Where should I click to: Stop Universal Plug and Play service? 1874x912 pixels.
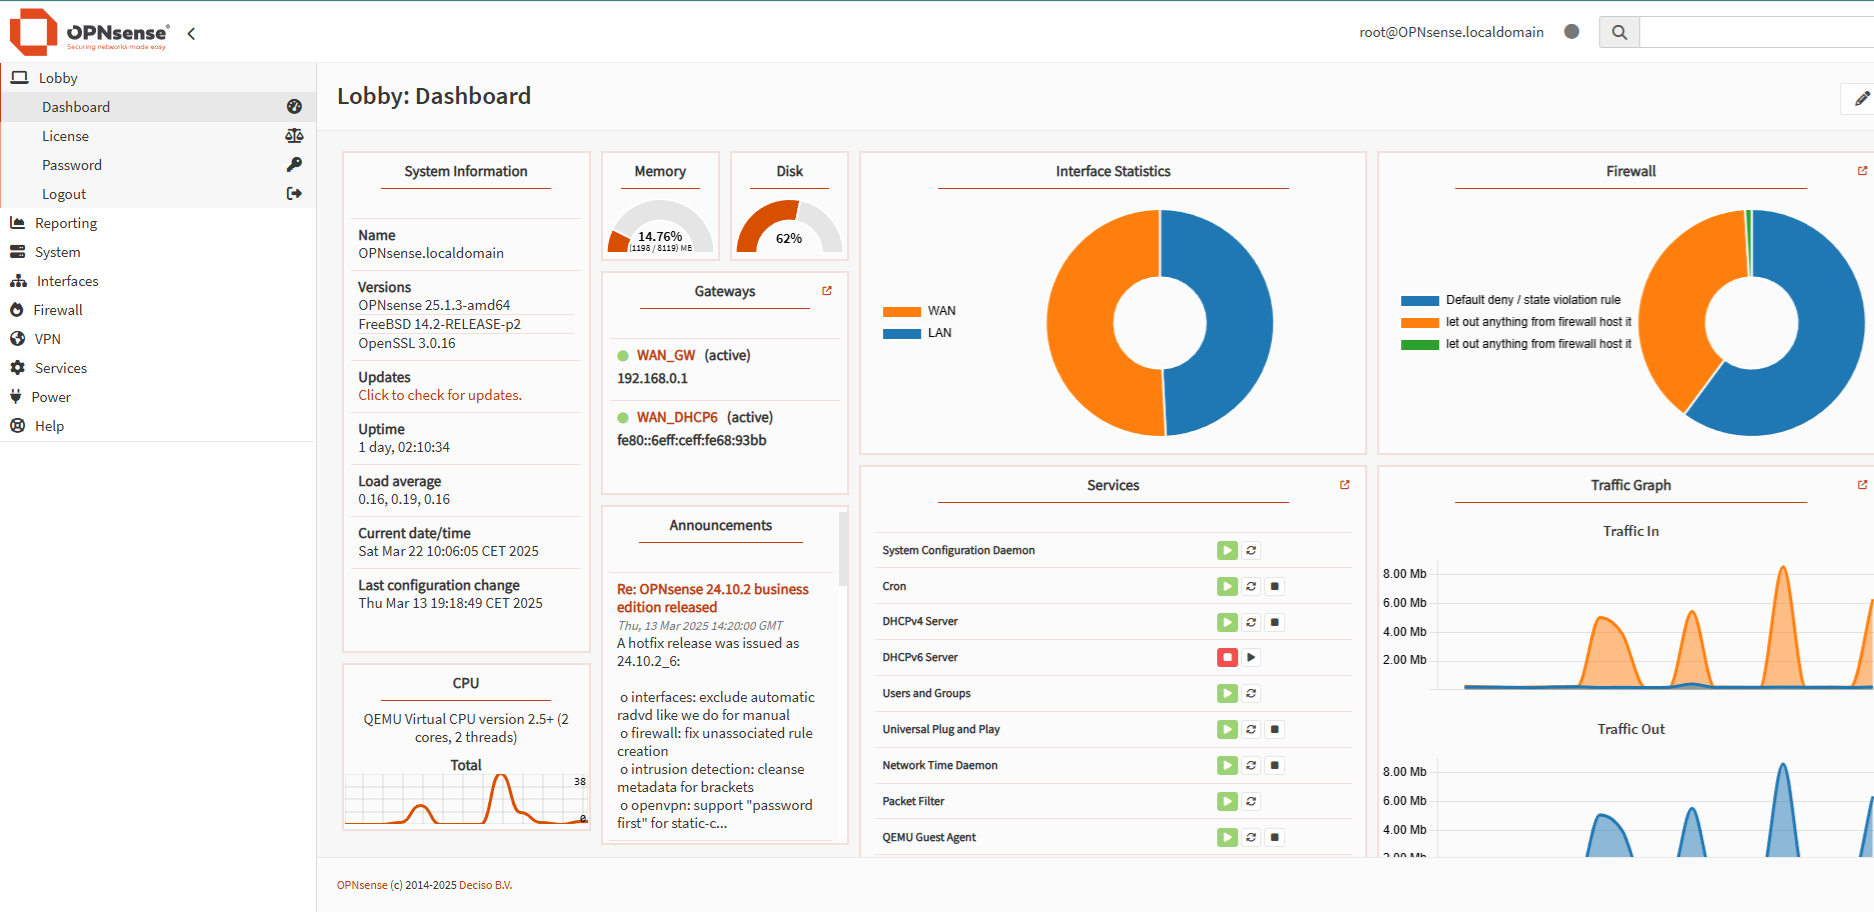pos(1275,729)
